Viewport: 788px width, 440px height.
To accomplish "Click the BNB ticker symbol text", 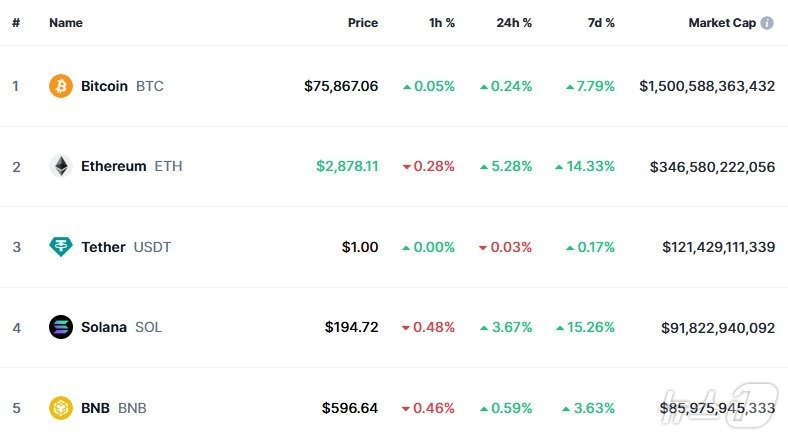I will [x=132, y=408].
